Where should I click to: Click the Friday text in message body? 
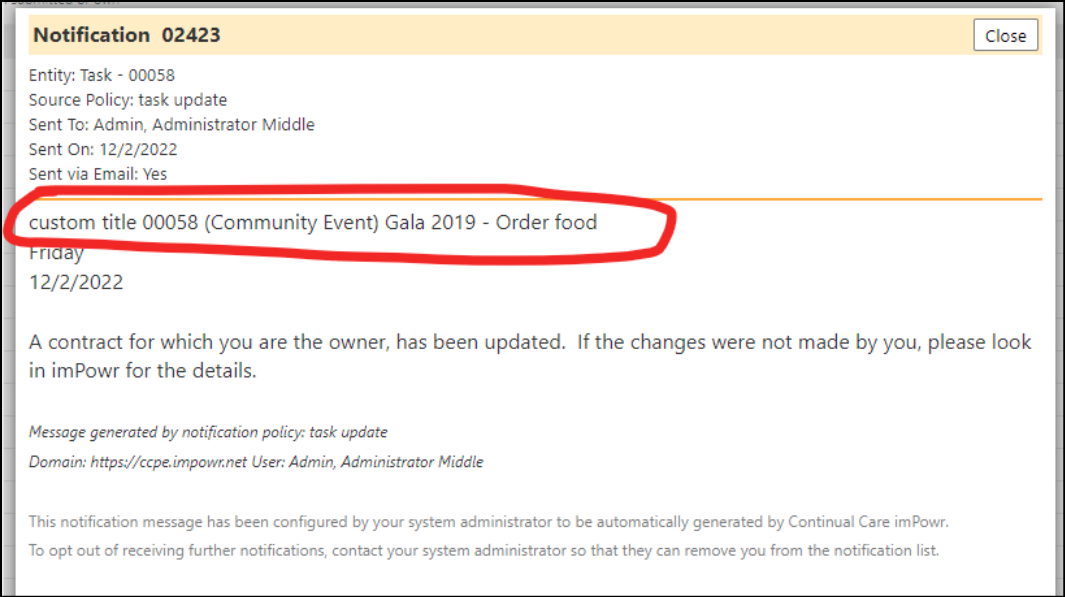point(56,254)
